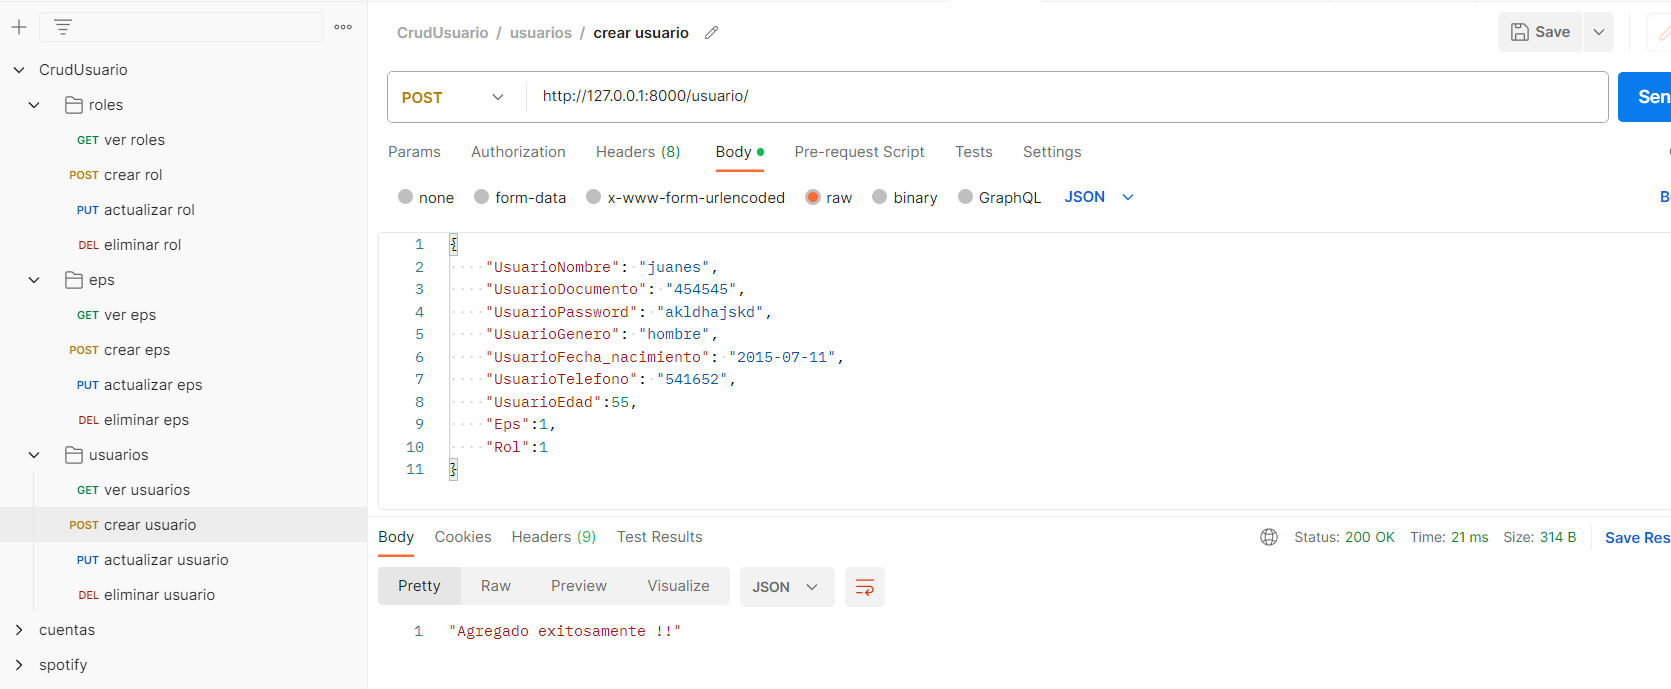Open the response Headers (9) tab

coord(554,537)
